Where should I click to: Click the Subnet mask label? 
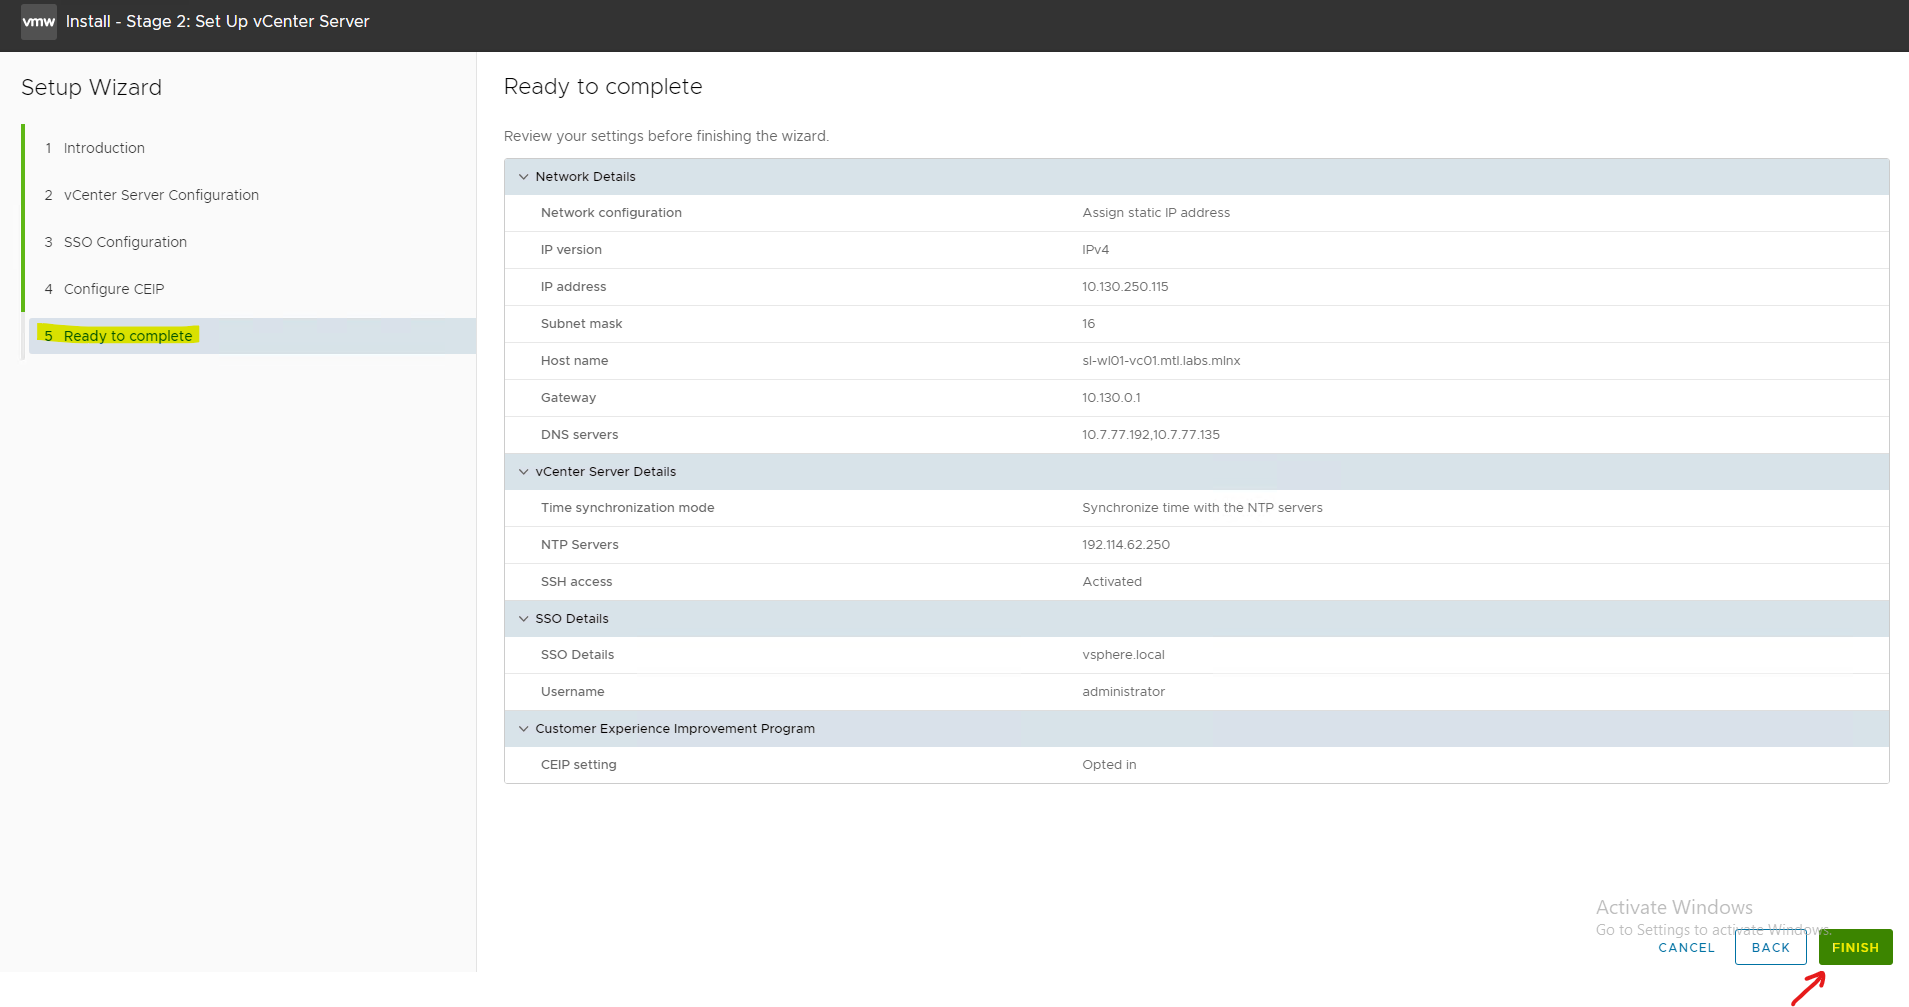tap(581, 324)
